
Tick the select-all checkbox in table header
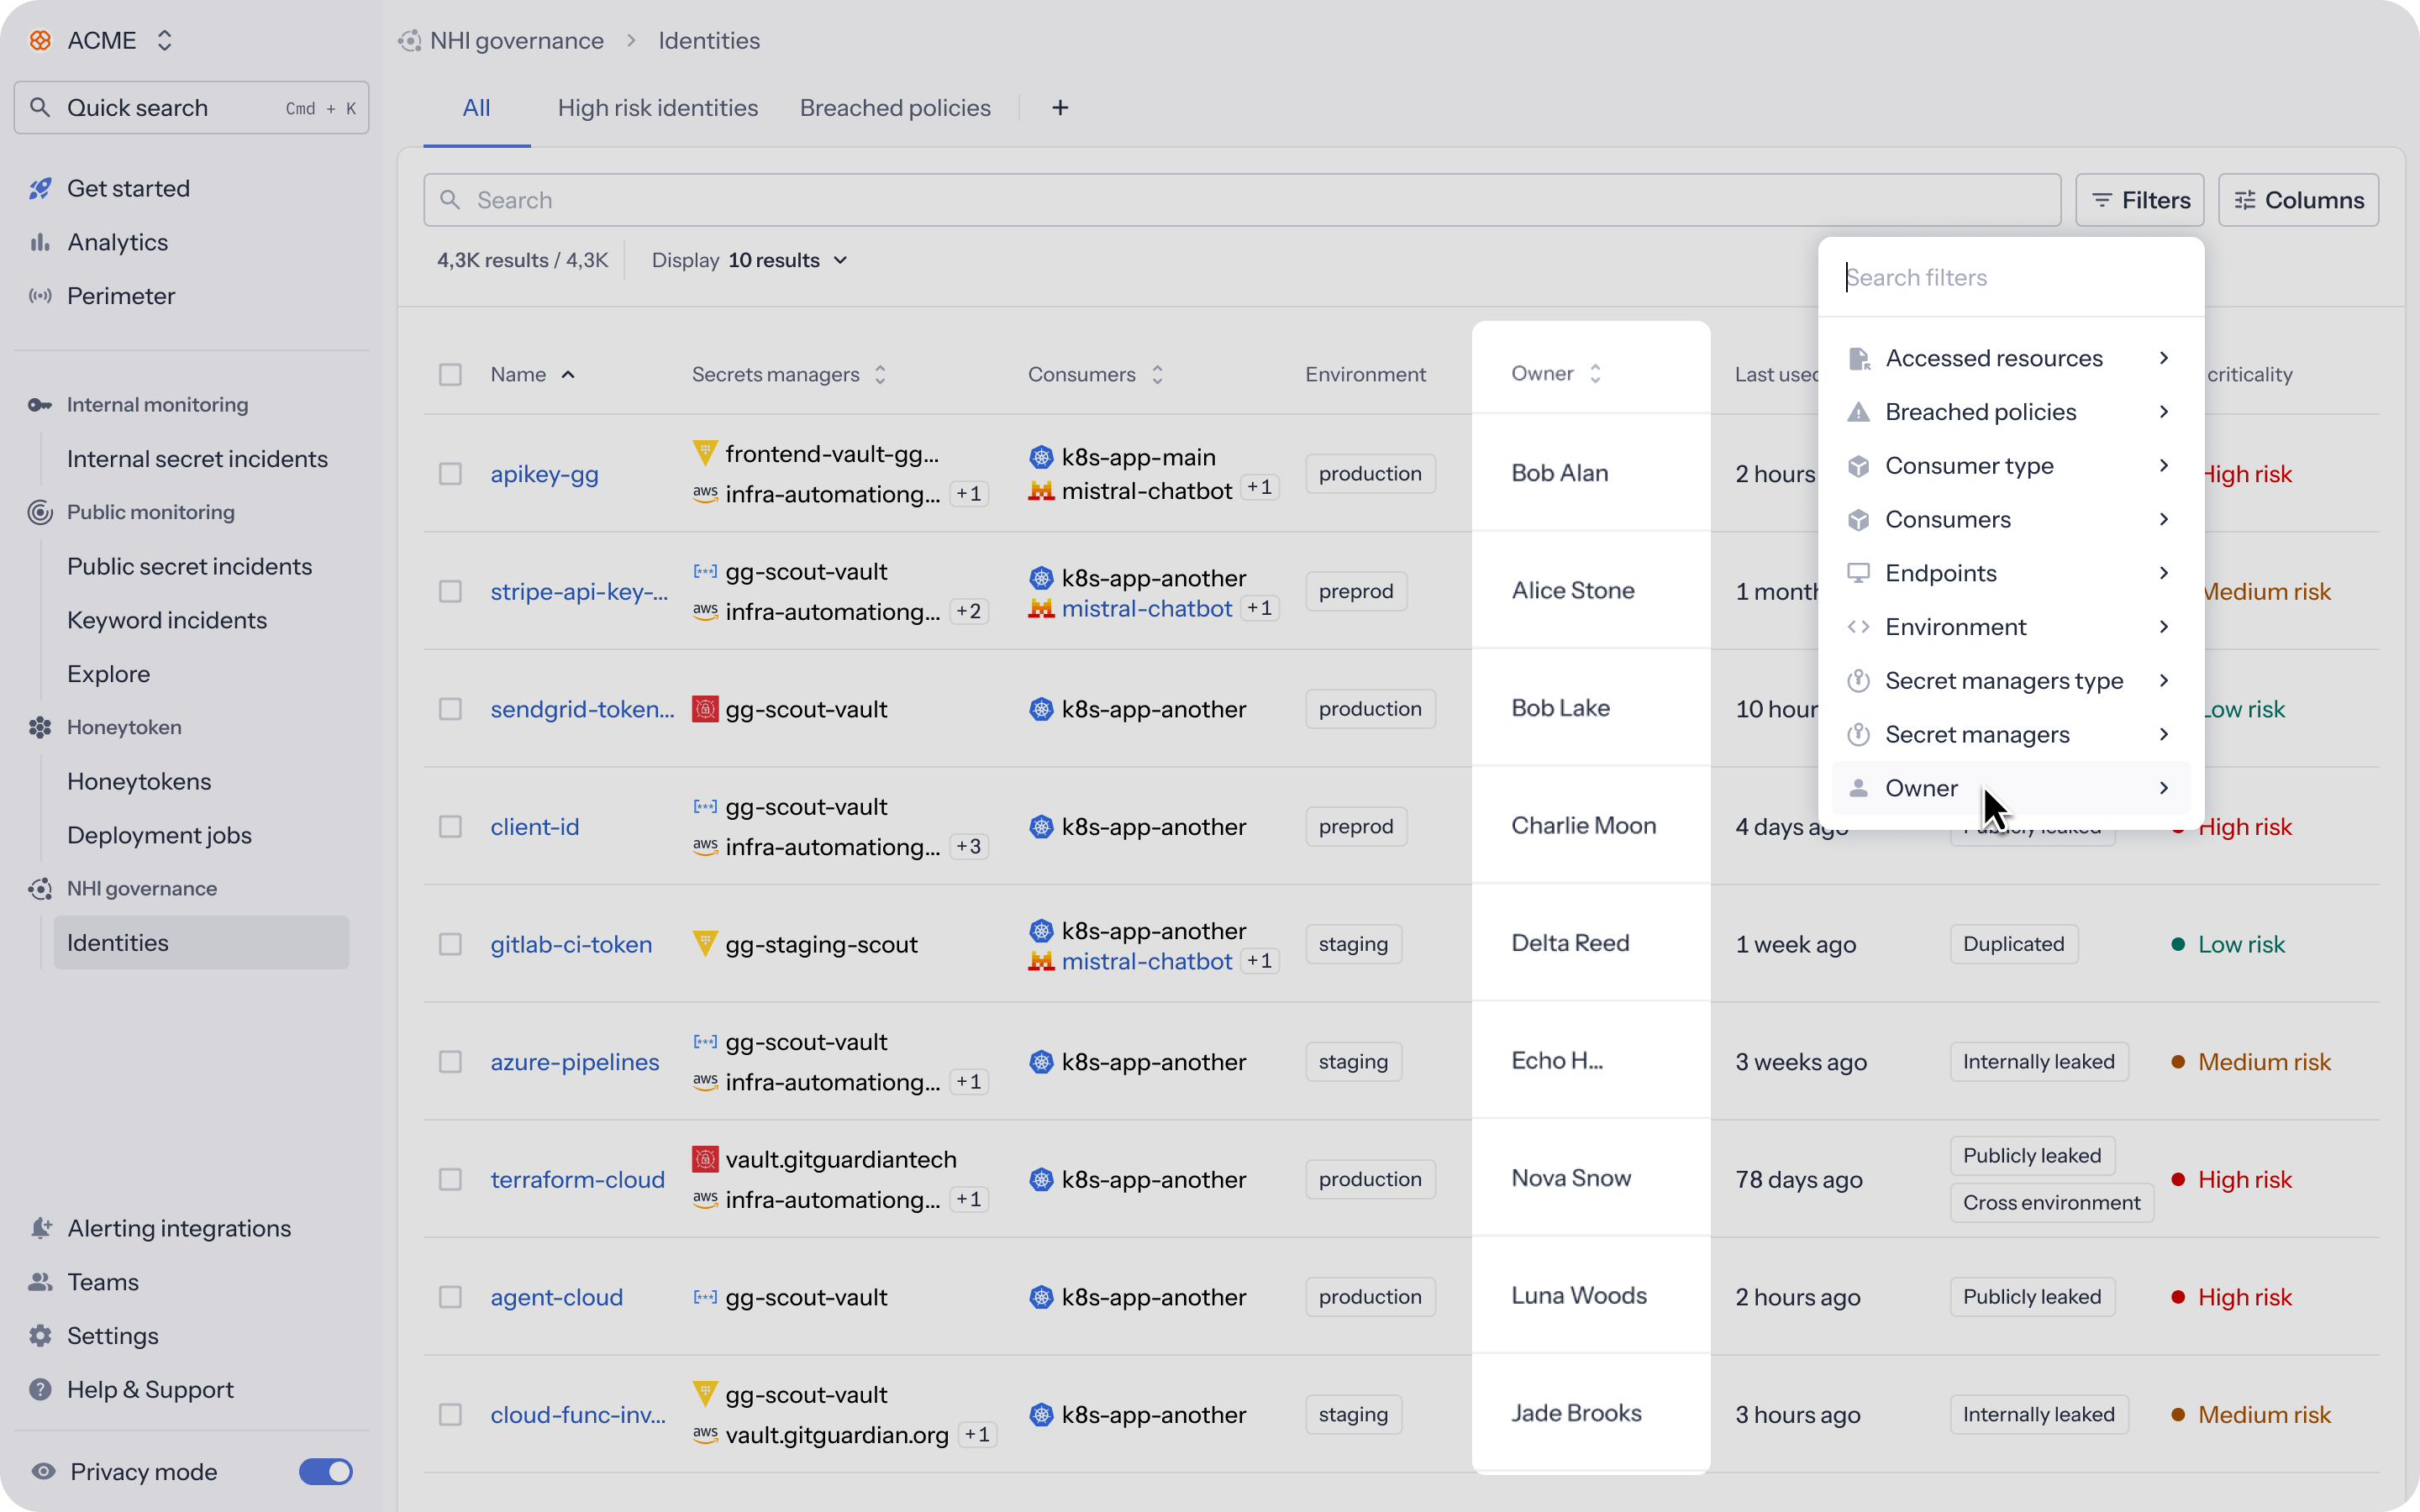450,374
